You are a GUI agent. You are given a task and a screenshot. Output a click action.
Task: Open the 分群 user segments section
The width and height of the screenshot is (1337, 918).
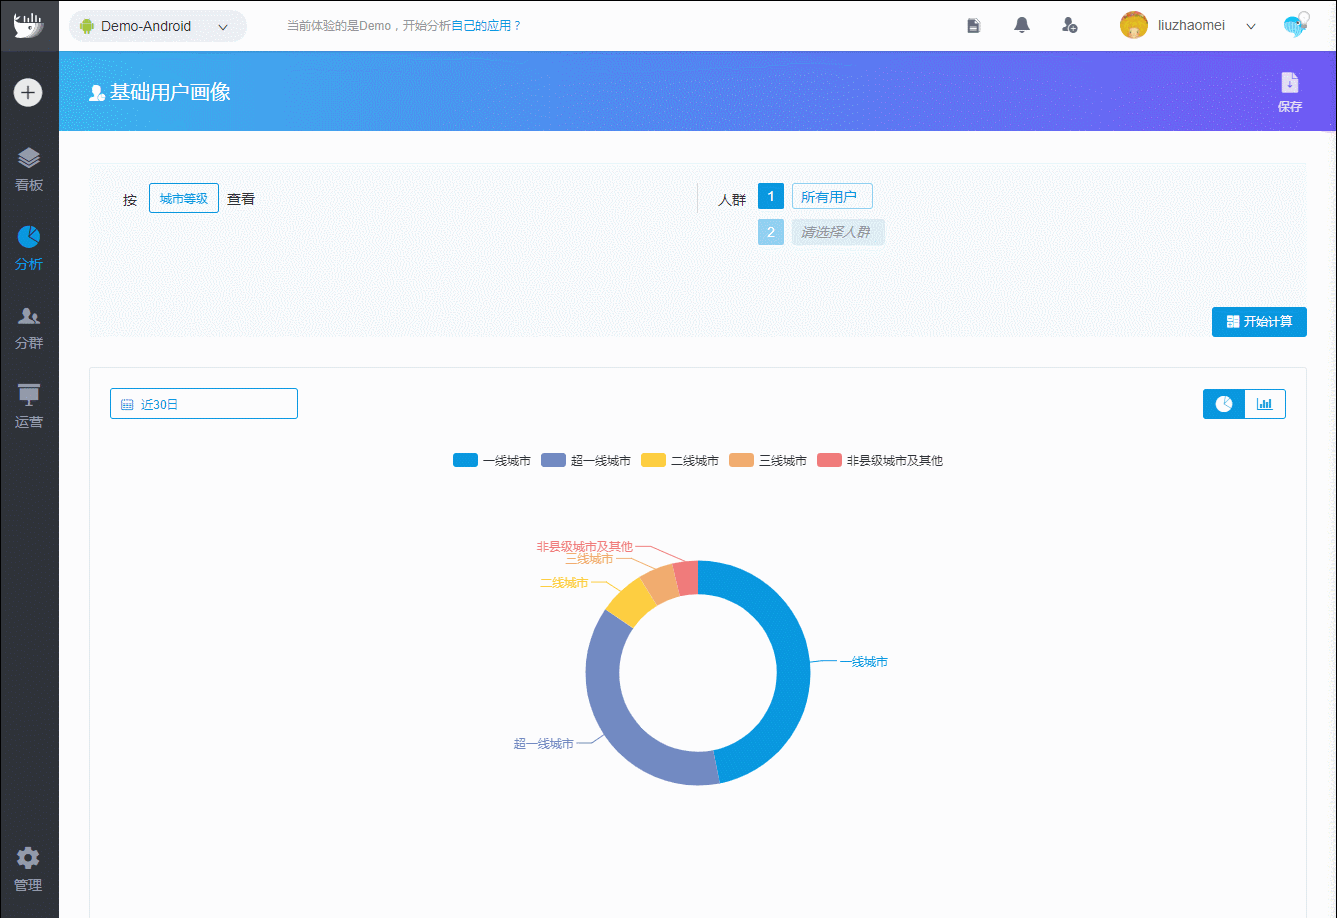click(x=29, y=328)
